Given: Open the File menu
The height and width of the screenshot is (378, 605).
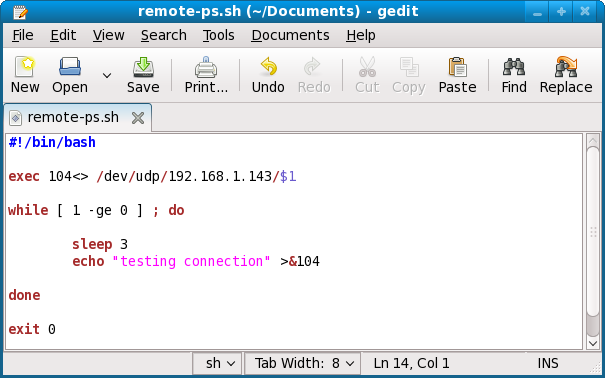Looking at the screenshot, I should [x=23, y=35].
